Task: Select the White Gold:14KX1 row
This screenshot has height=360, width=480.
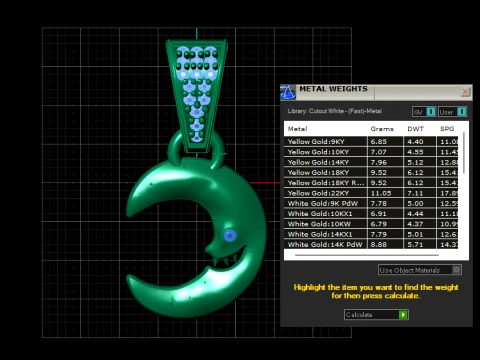Action: (x=371, y=235)
